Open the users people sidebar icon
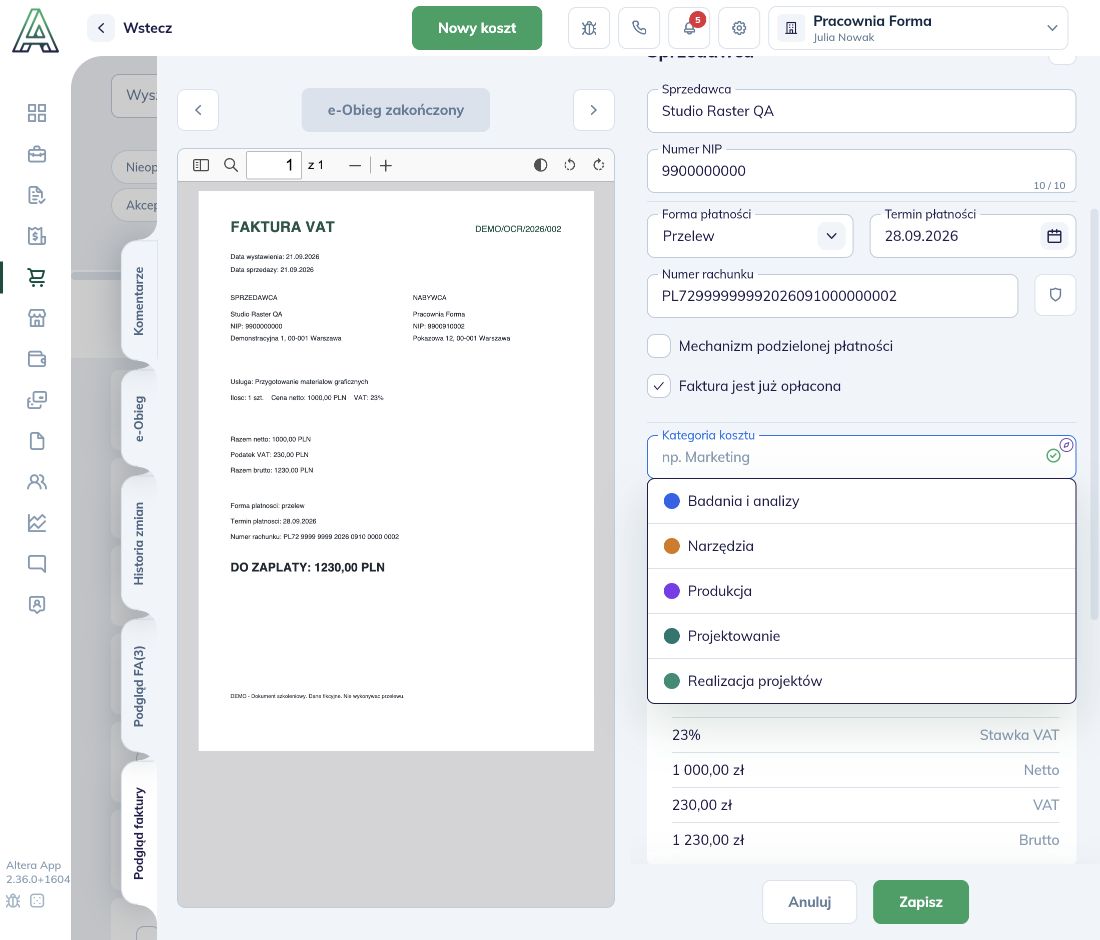 pos(36,482)
